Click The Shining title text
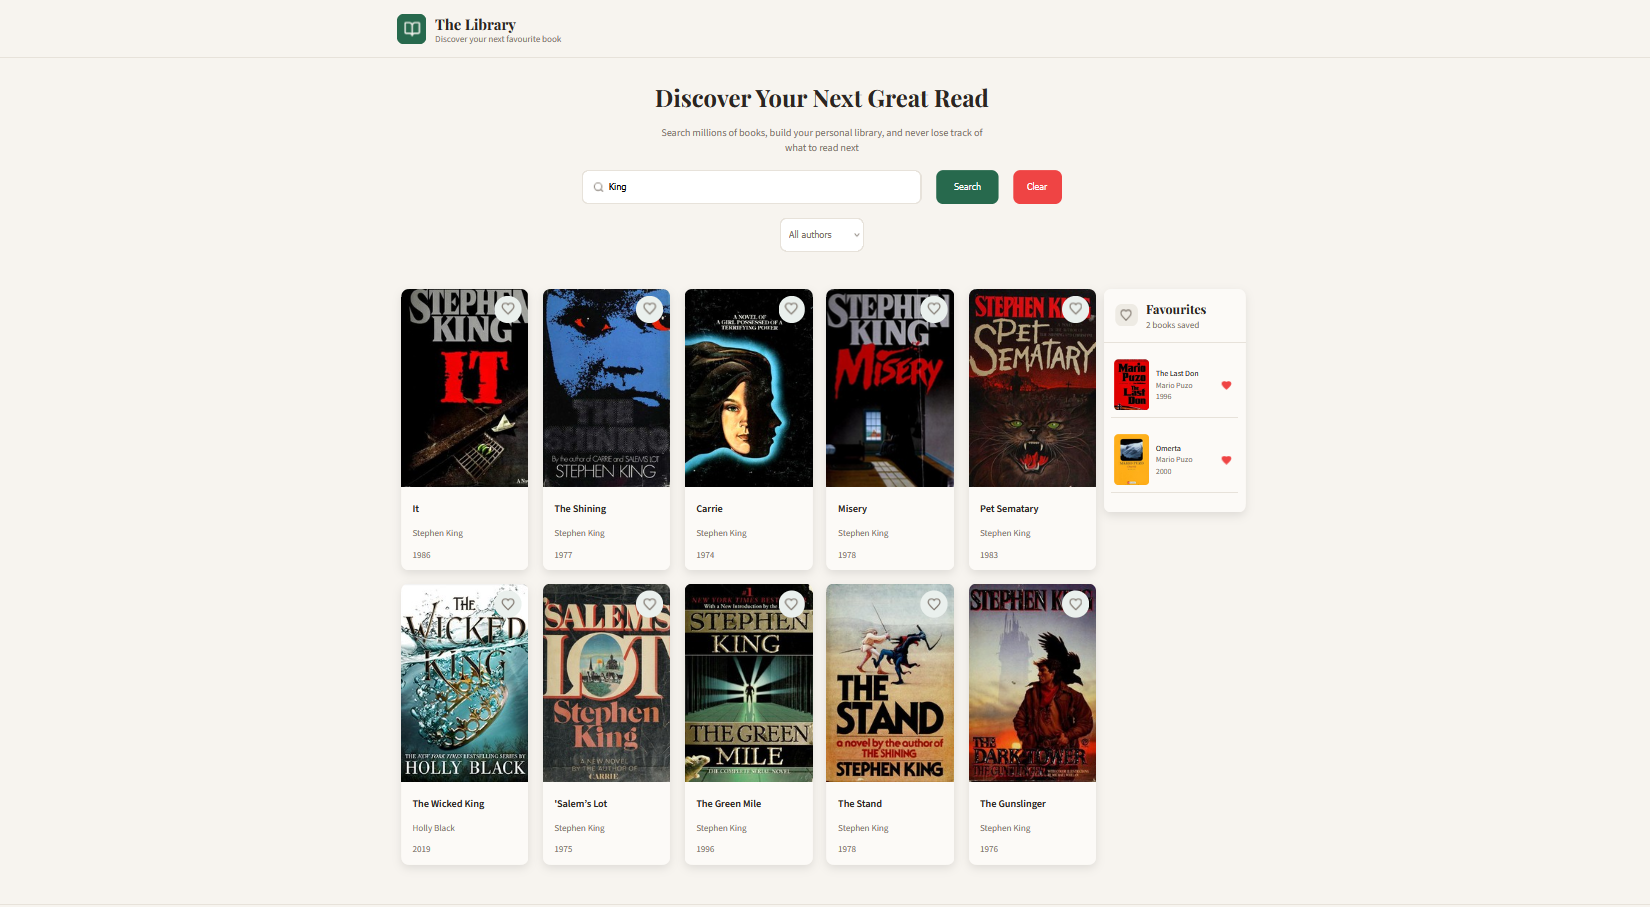The image size is (1650, 907). point(580,509)
